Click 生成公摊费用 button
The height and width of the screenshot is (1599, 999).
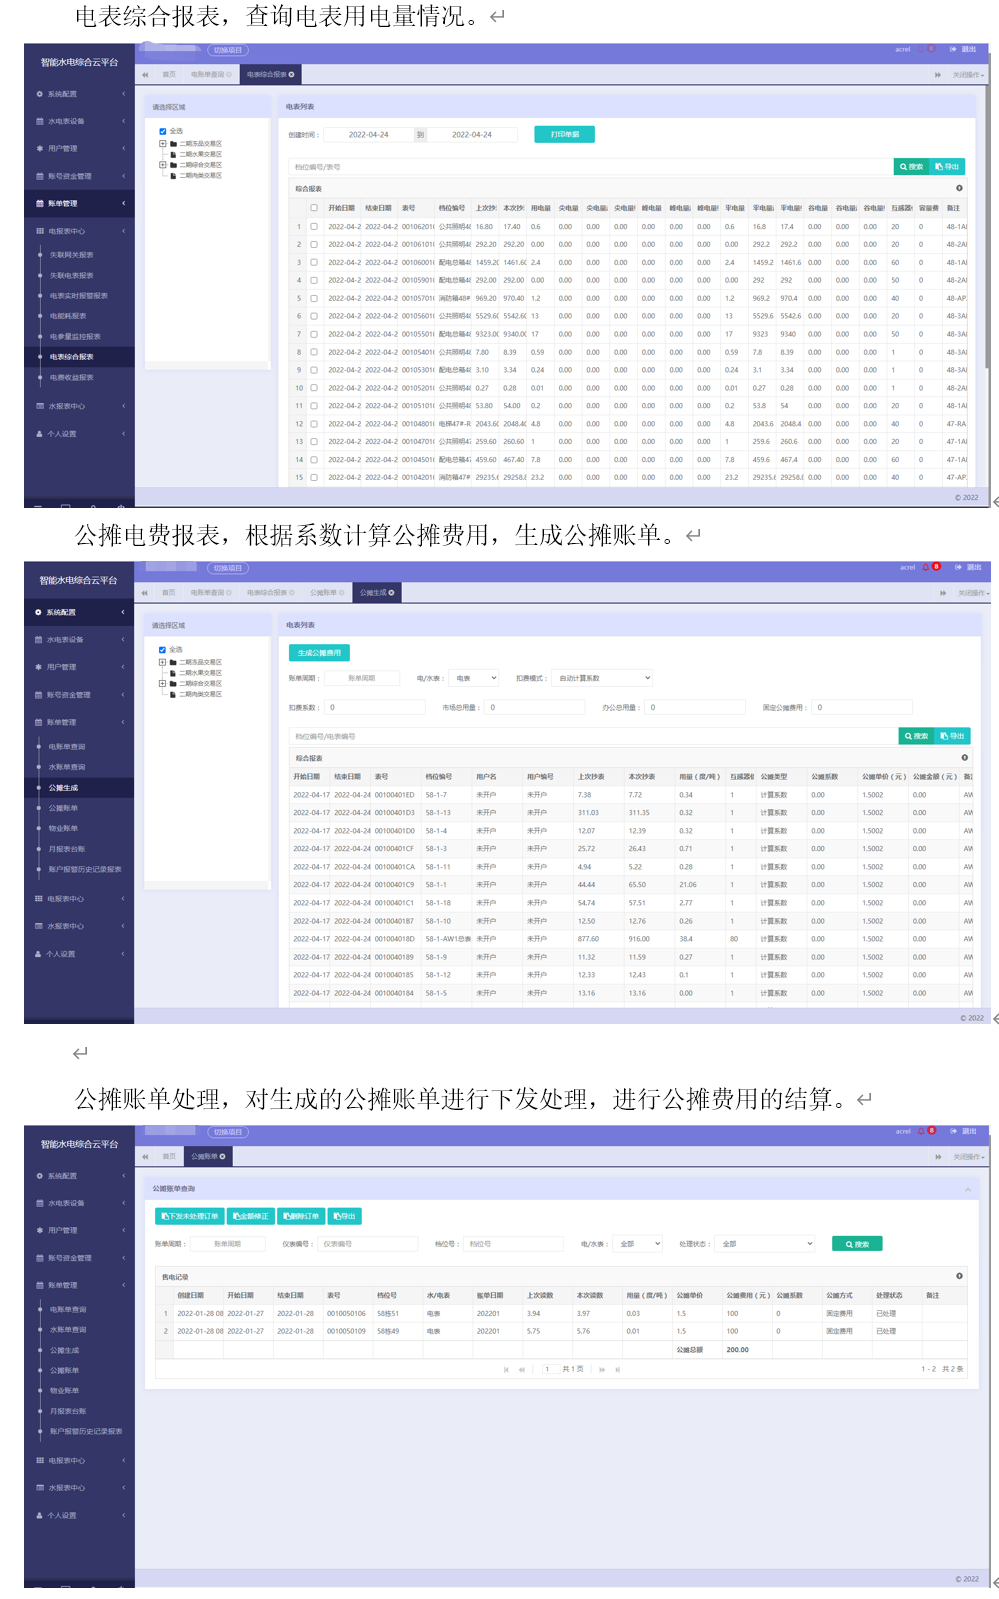(x=319, y=653)
